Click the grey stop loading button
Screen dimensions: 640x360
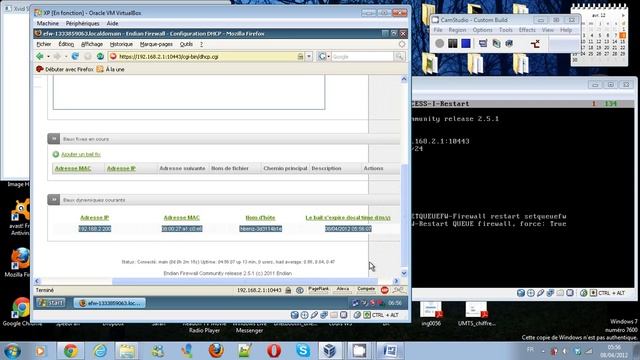[87, 56]
